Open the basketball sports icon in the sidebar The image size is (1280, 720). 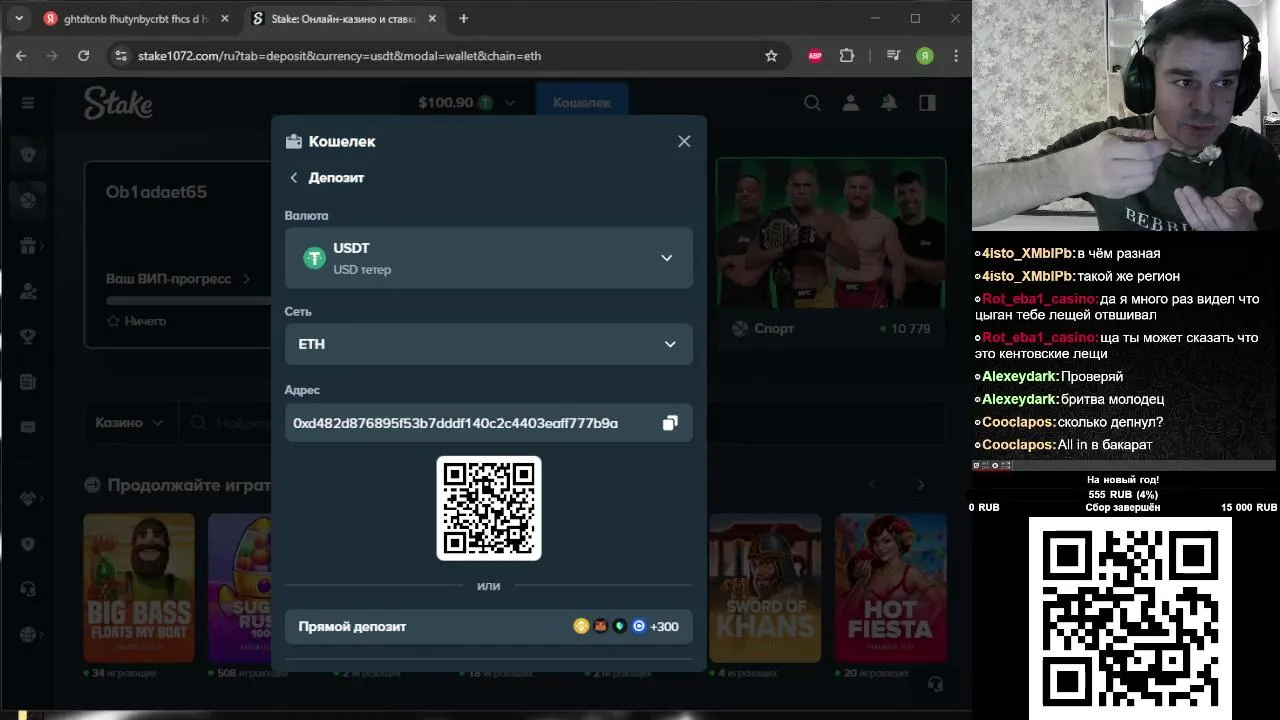27,200
